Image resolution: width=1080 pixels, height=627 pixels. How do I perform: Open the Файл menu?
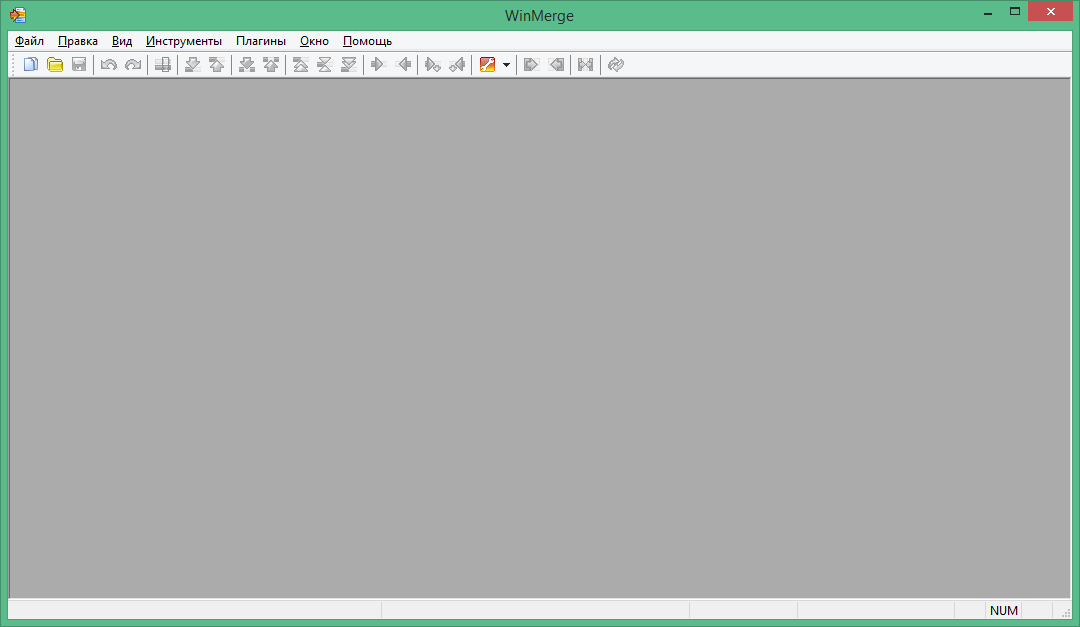click(x=28, y=41)
